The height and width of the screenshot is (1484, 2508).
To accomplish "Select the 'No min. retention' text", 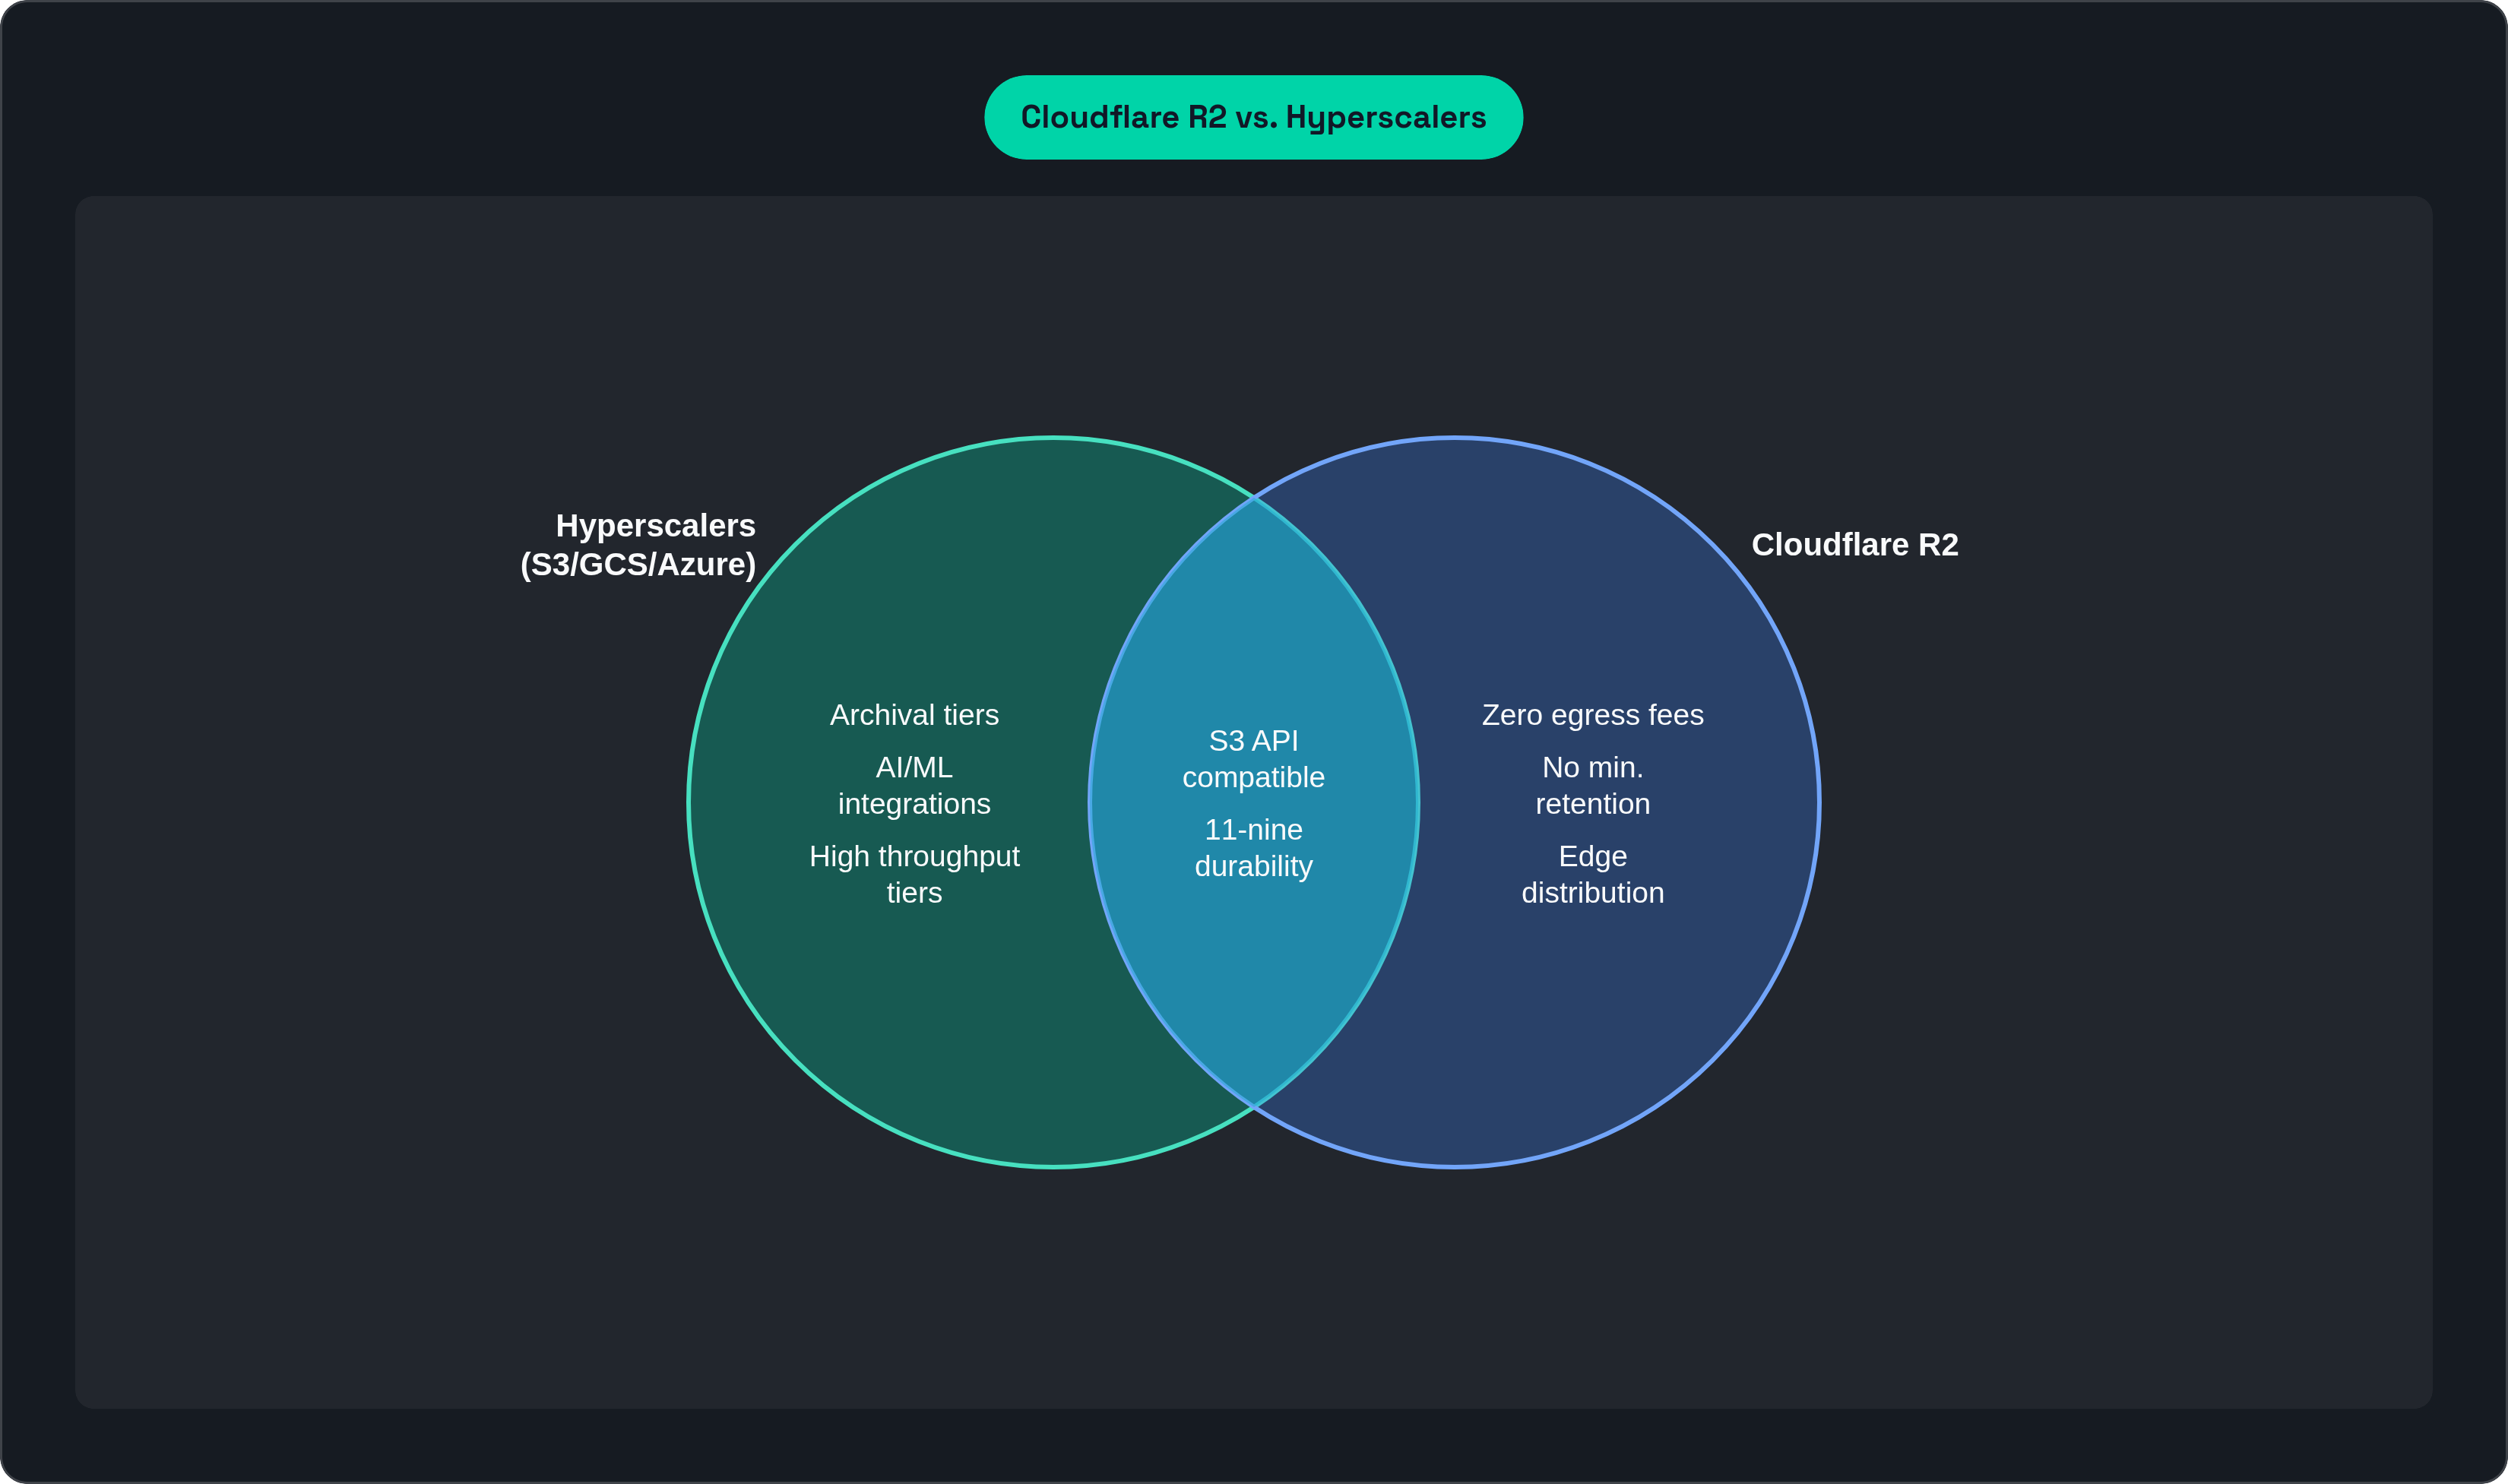I will (x=1592, y=785).
